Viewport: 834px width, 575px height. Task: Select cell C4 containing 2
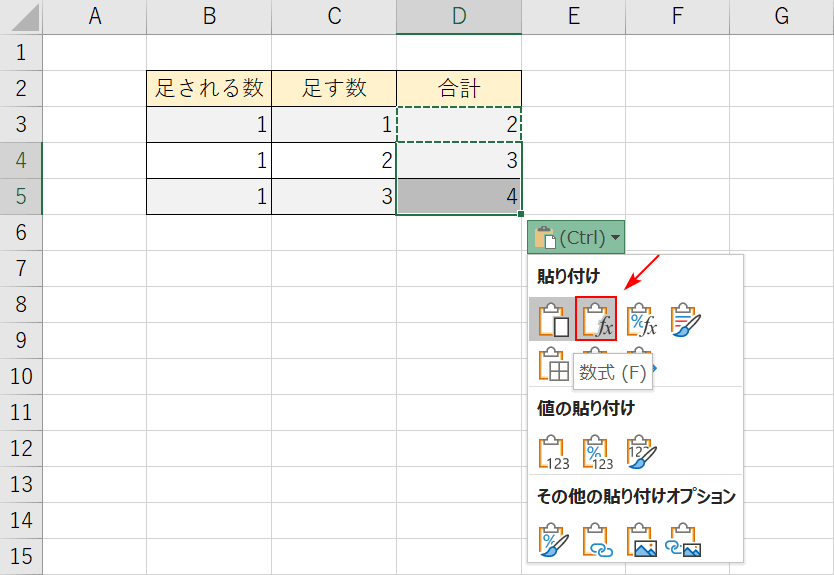point(334,160)
